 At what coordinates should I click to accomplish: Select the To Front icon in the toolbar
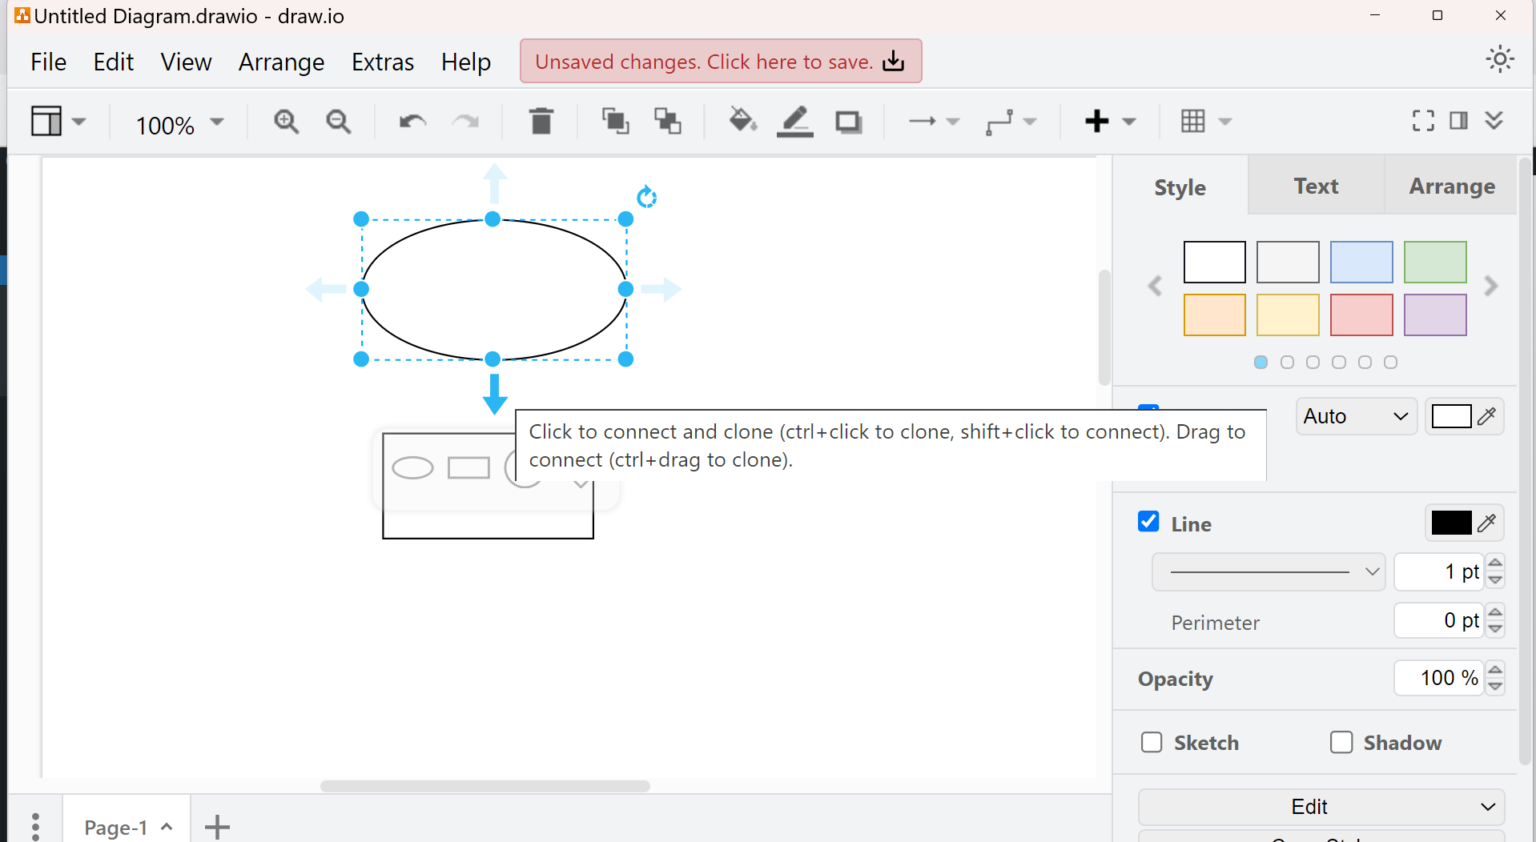(x=614, y=121)
